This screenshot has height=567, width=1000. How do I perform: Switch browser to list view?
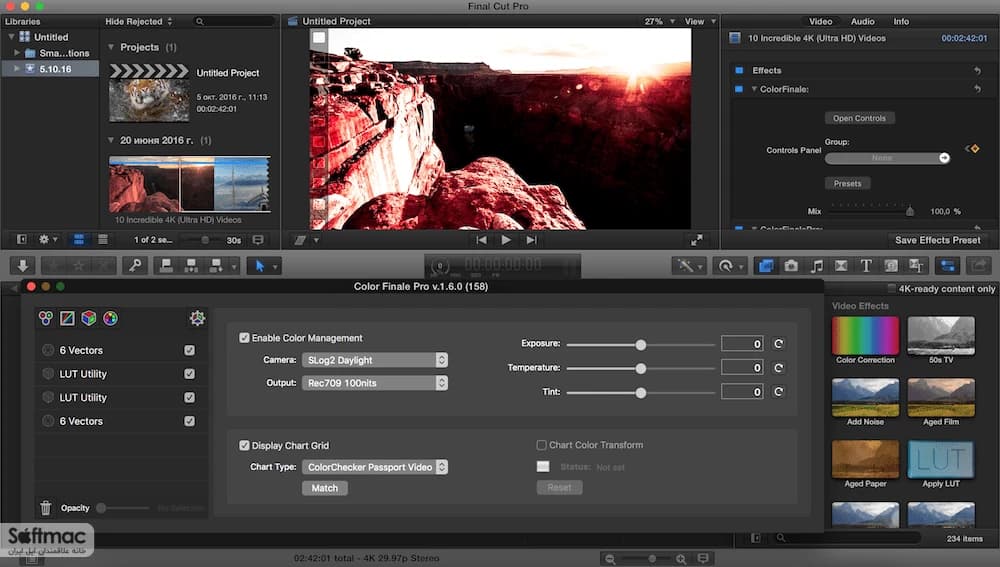pos(103,240)
